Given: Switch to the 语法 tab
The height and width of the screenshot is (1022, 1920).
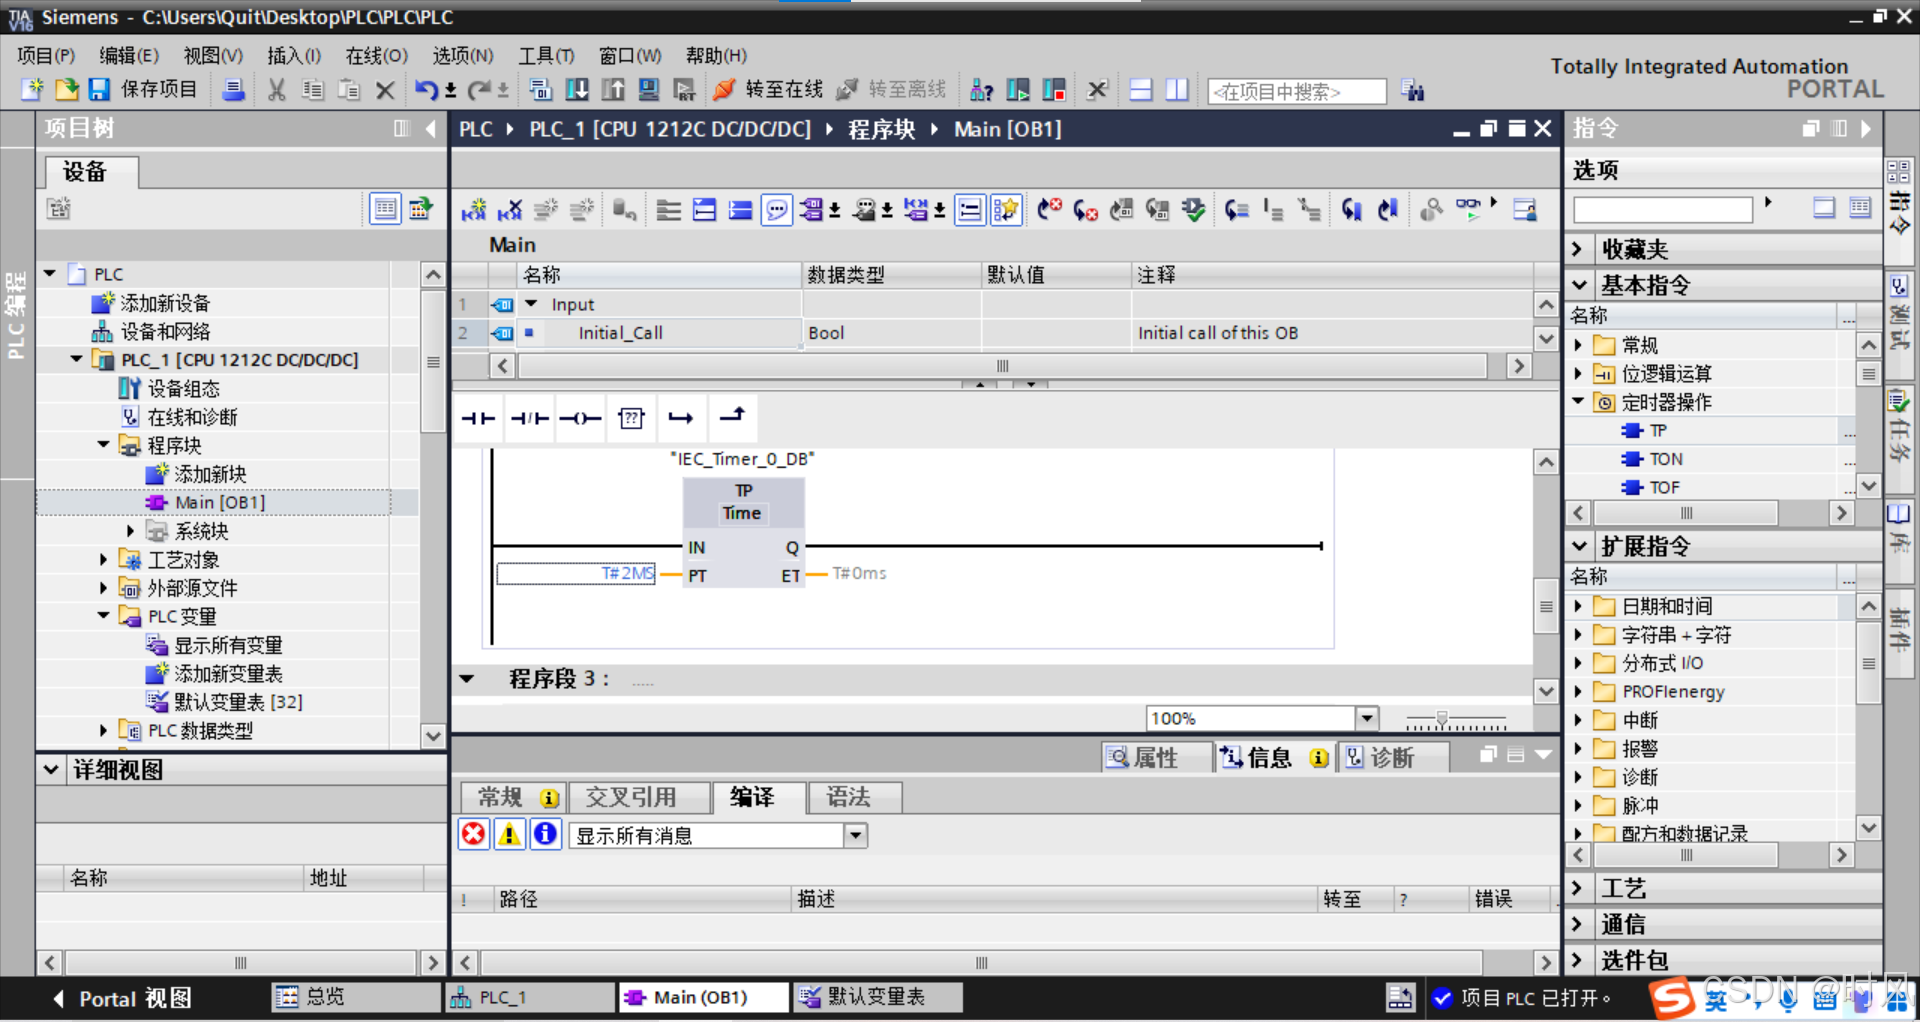Looking at the screenshot, I should (x=855, y=797).
